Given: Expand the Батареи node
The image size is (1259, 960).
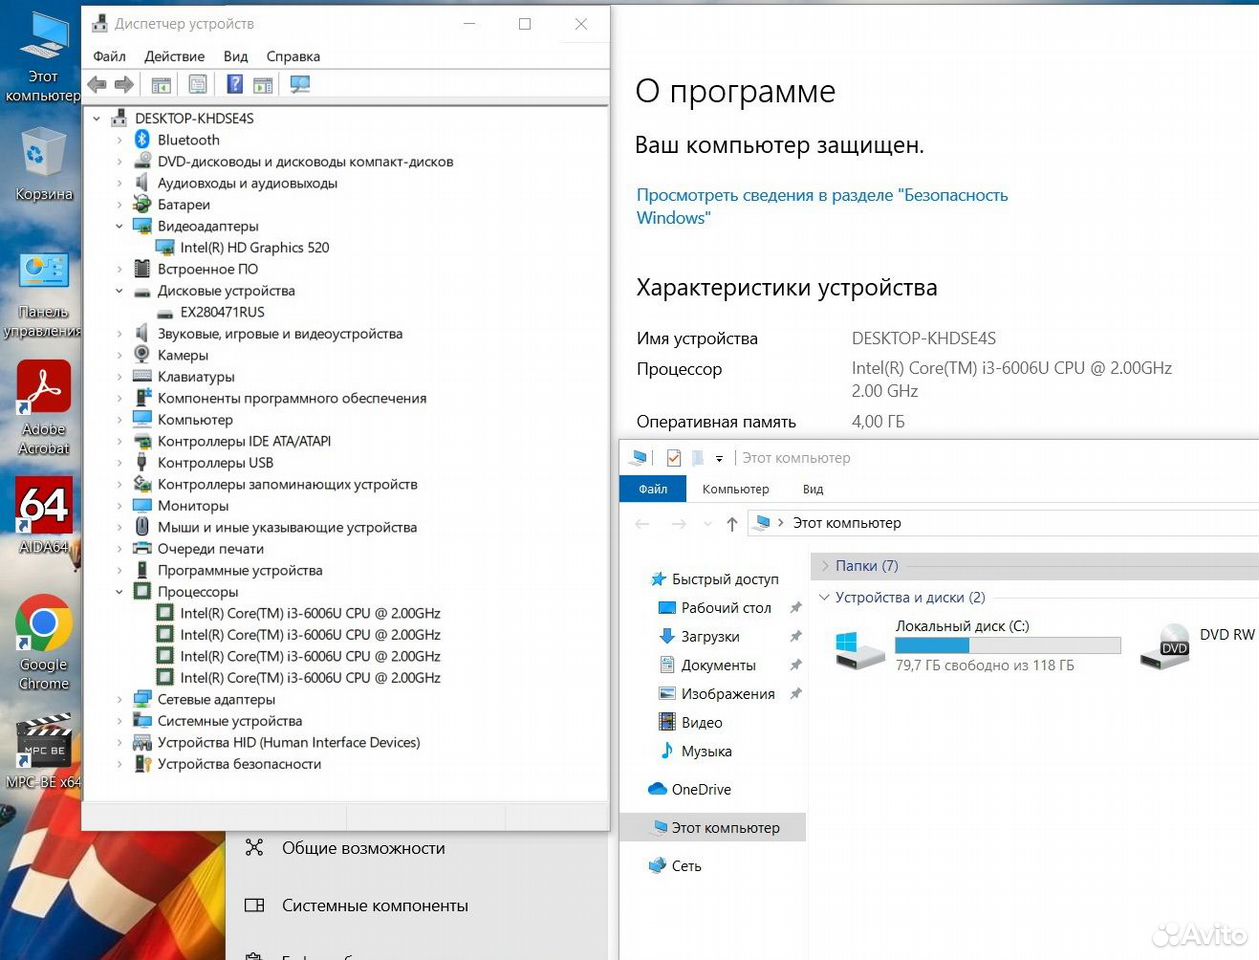Looking at the screenshot, I should click(x=119, y=204).
